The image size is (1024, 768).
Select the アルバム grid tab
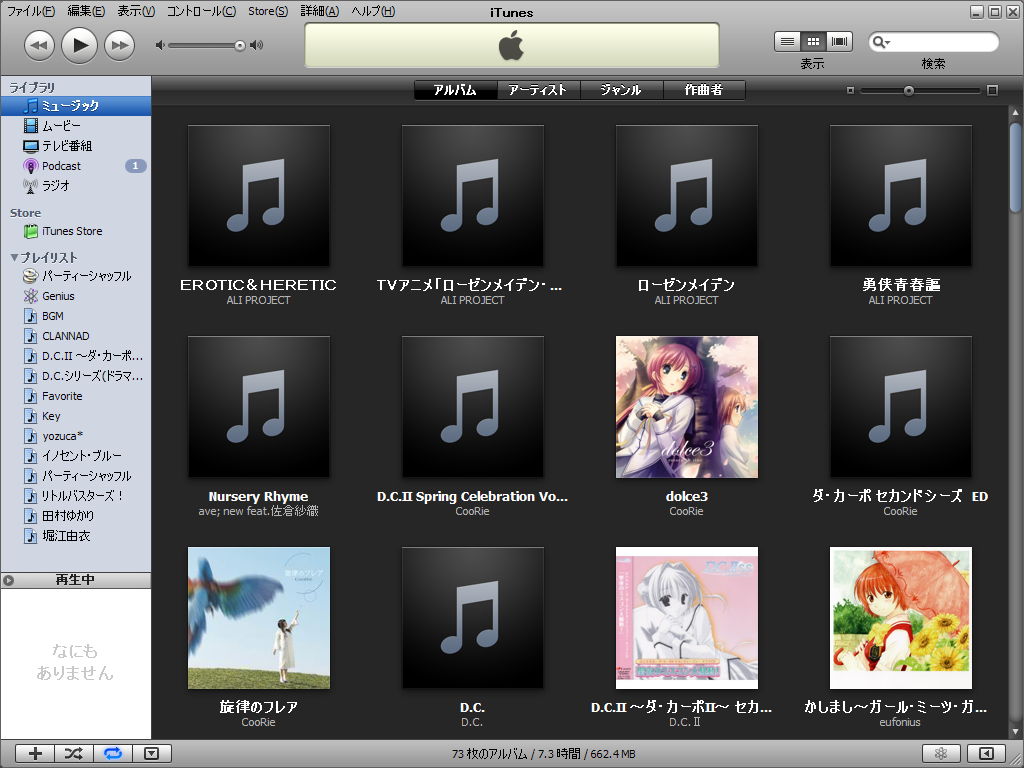(x=456, y=90)
